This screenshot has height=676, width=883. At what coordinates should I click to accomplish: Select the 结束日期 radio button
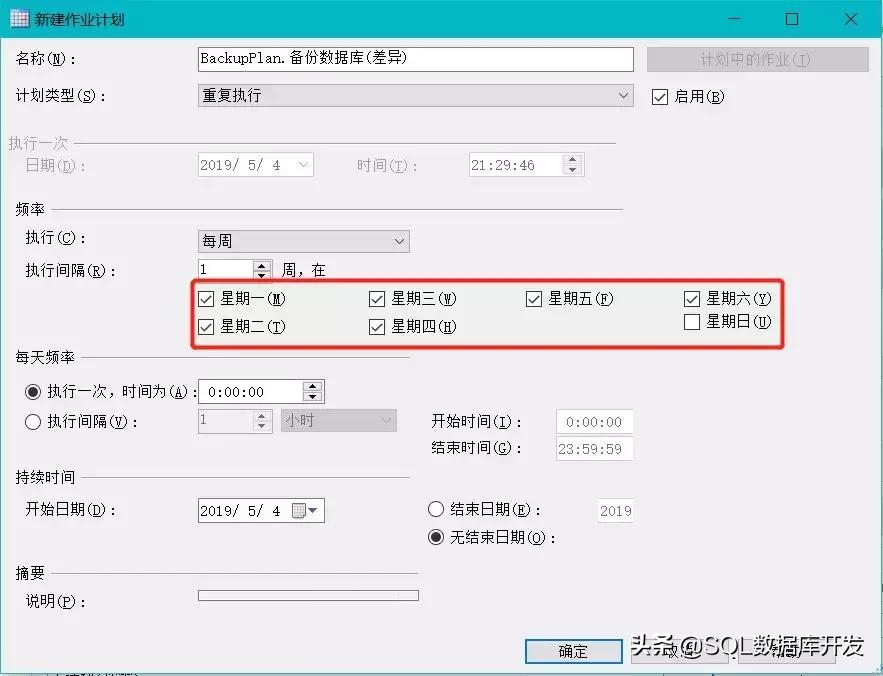pyautogui.click(x=436, y=510)
